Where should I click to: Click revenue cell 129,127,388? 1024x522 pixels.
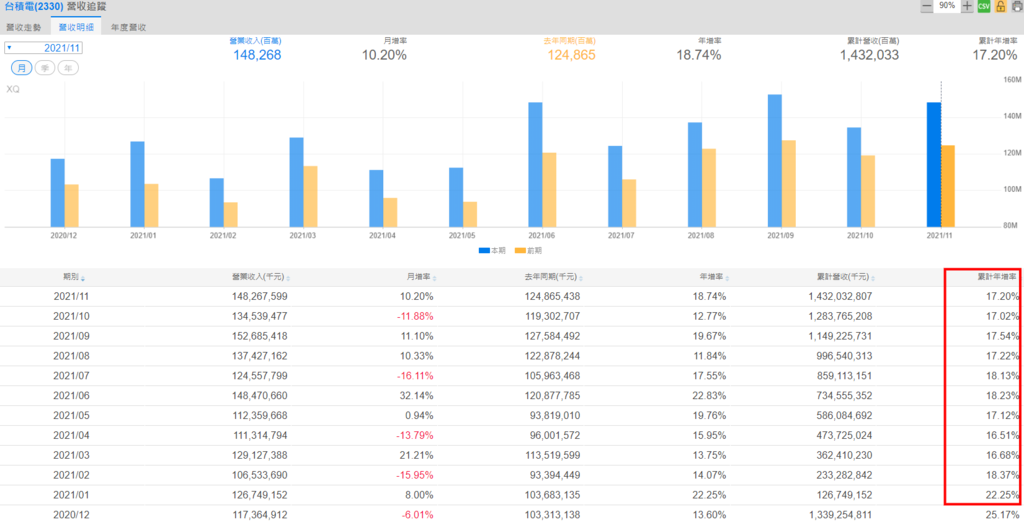tap(259, 455)
